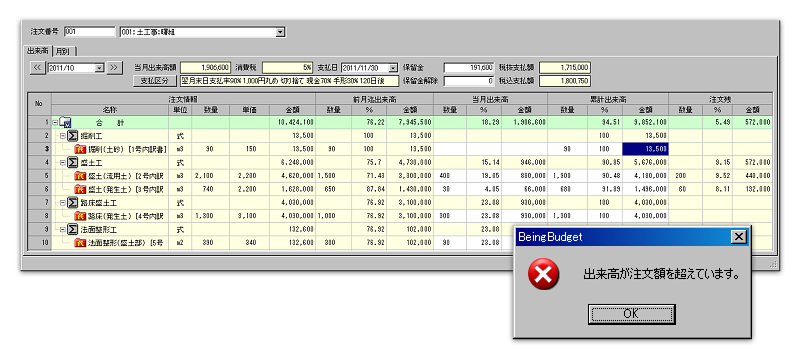Click the 保留金解除 field showing 0
Viewport: 800px width, 361px height.
coord(468,81)
